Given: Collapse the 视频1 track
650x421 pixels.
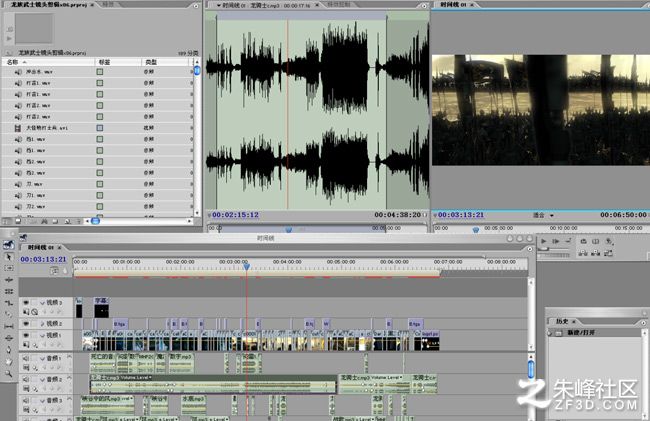Looking at the screenshot, I should [x=42, y=335].
